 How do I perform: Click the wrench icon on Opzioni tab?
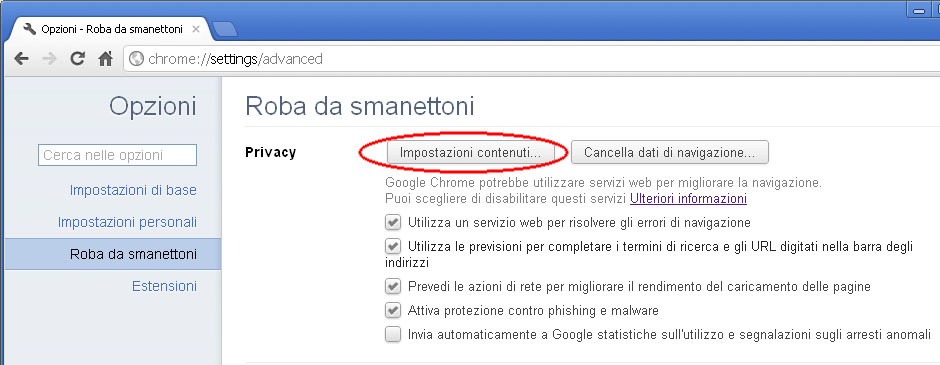point(30,28)
